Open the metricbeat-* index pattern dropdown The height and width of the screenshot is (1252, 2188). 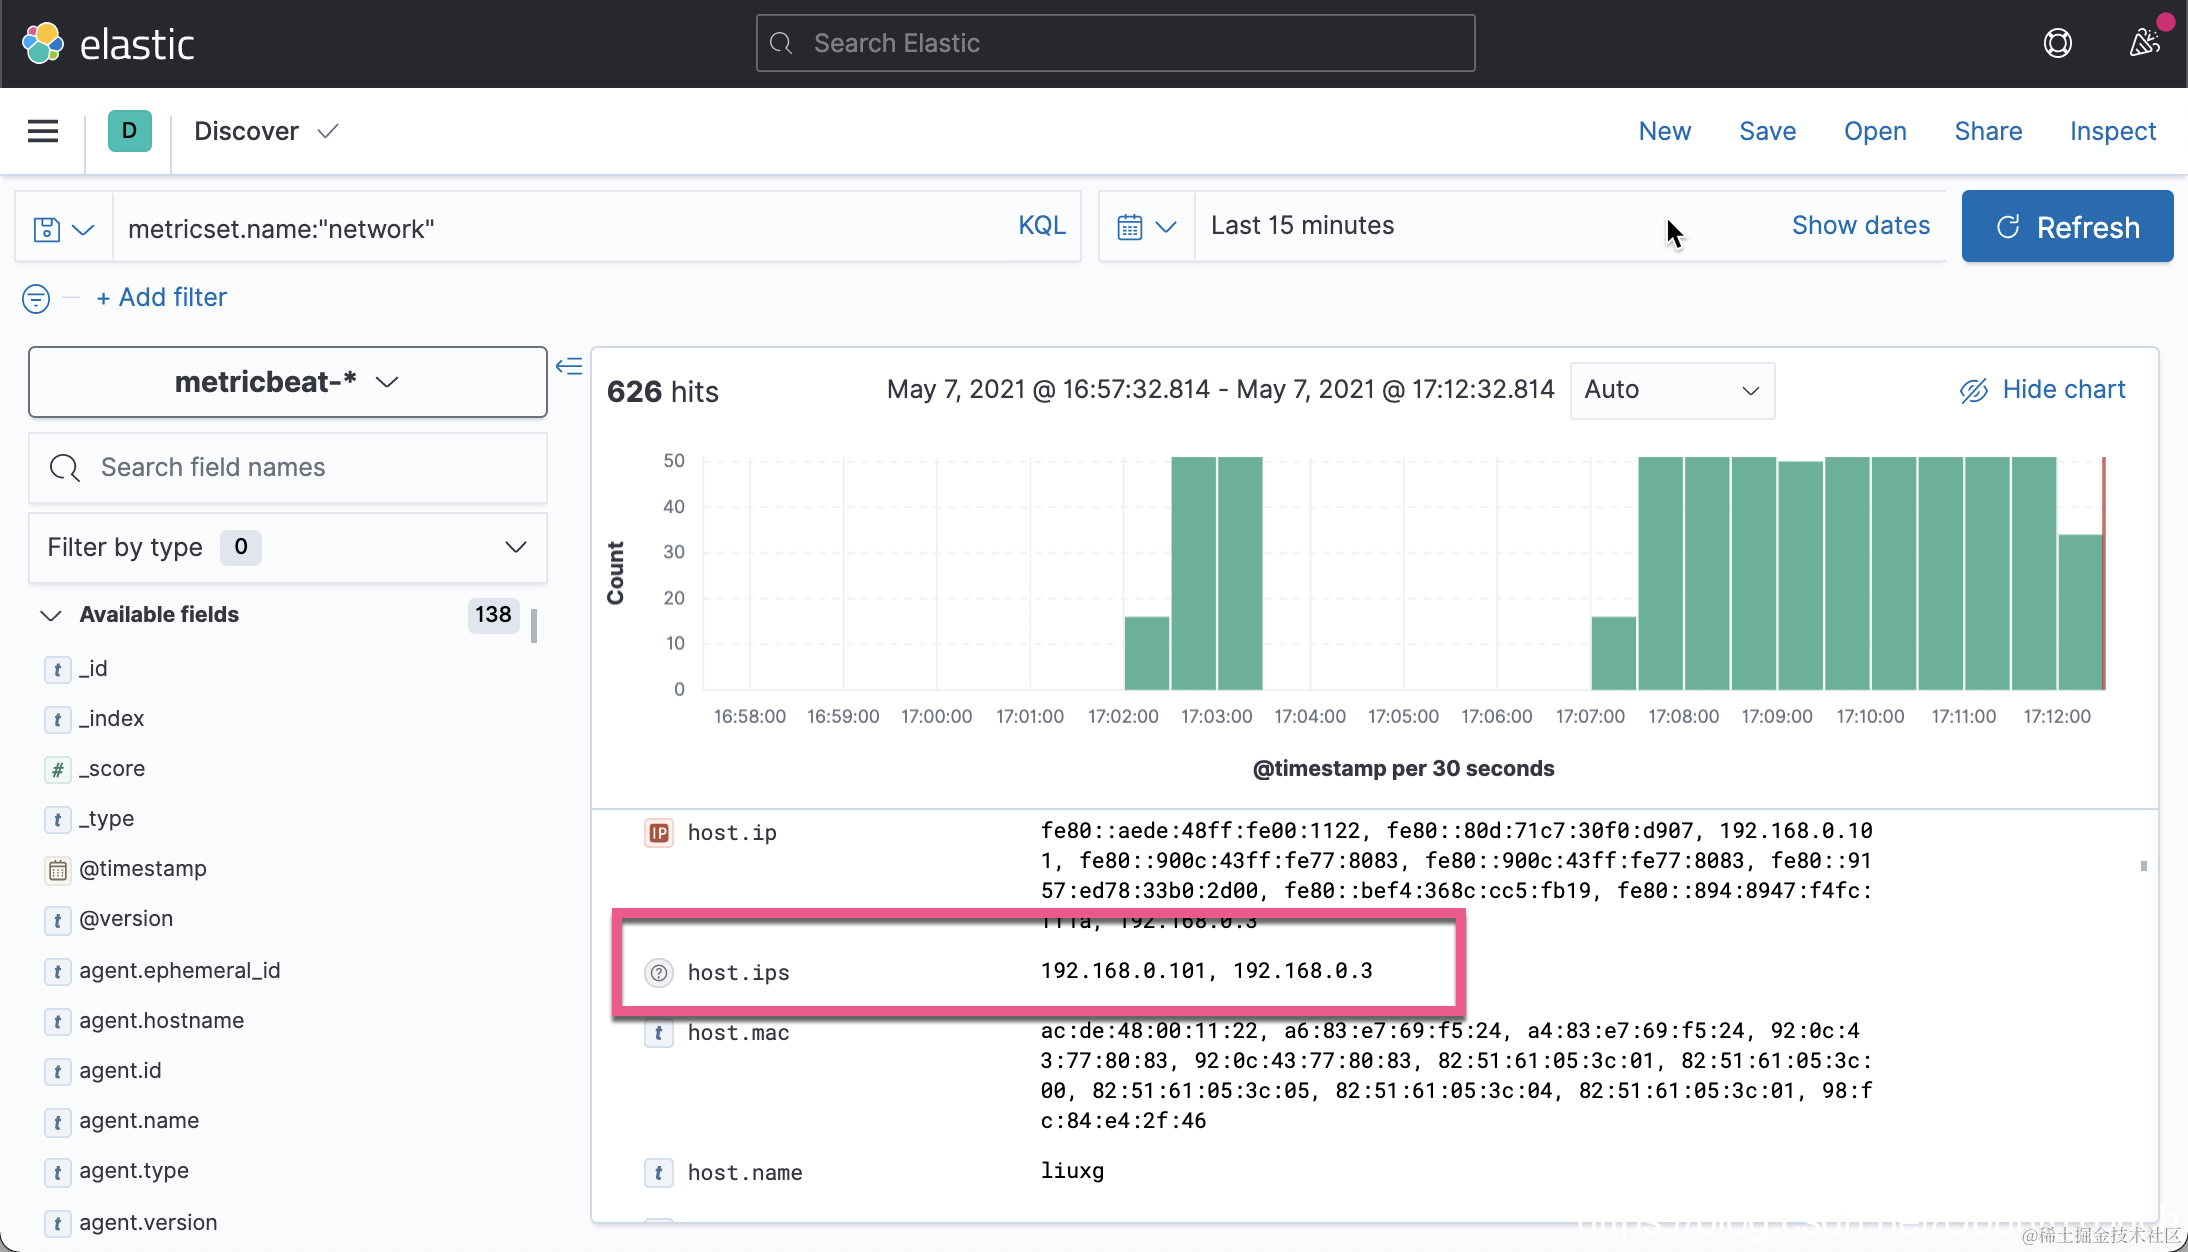click(287, 382)
